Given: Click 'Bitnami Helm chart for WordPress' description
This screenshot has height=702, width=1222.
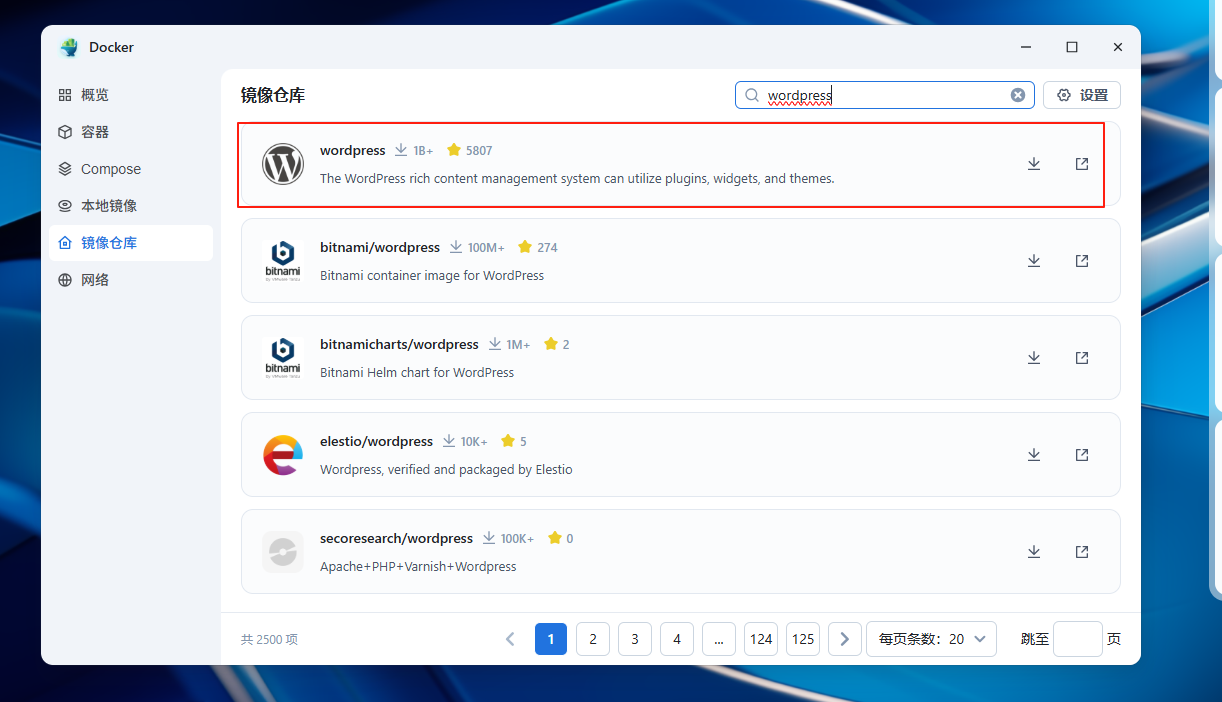Looking at the screenshot, I should [417, 372].
